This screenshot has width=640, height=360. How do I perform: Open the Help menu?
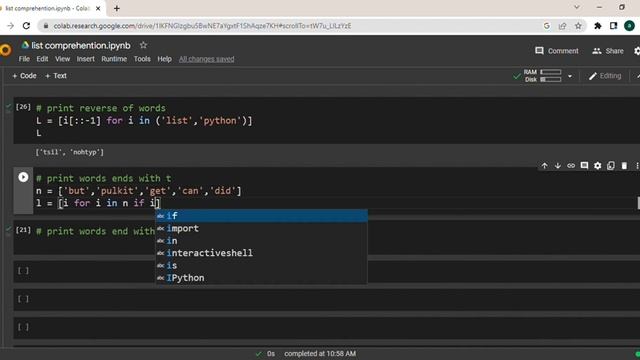click(164, 59)
